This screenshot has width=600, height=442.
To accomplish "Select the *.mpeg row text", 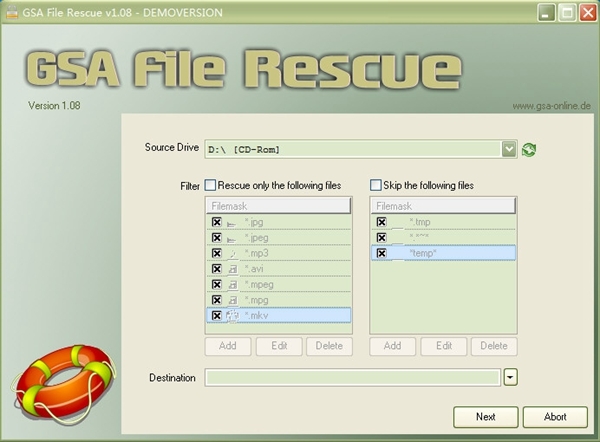I will pos(259,285).
